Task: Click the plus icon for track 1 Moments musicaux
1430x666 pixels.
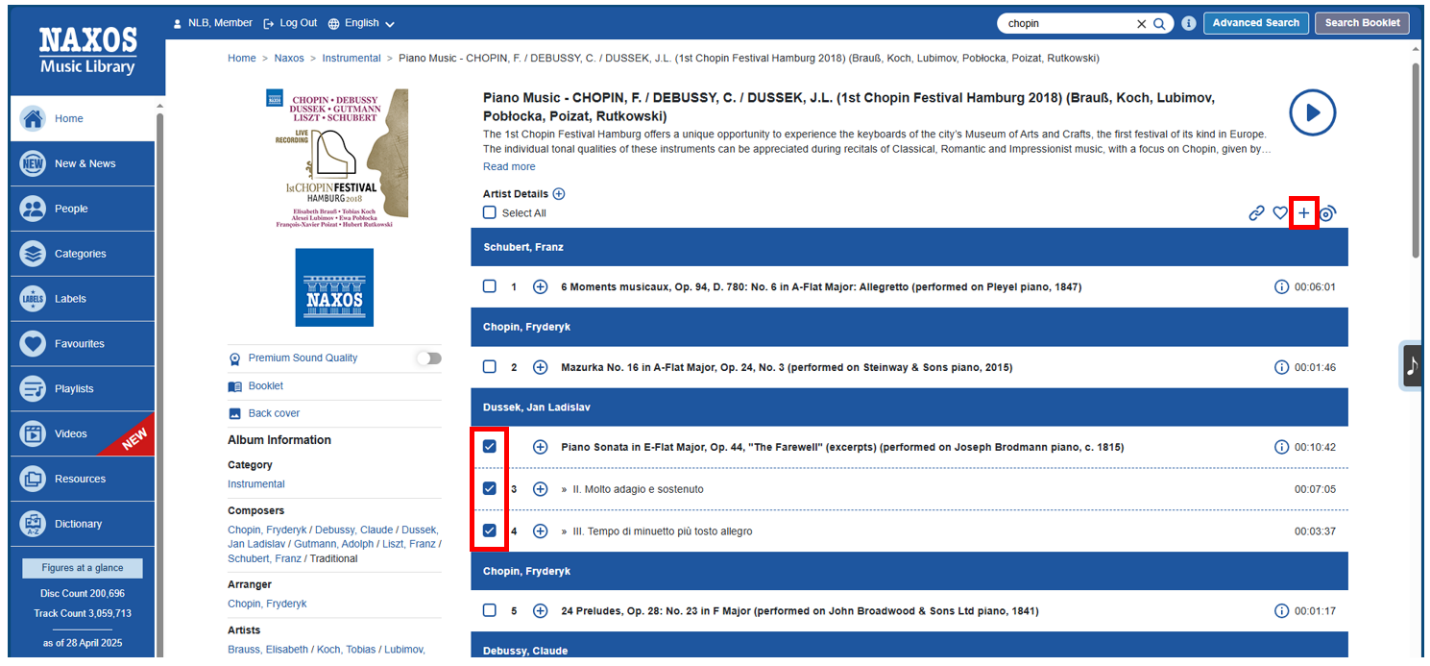Action: click(540, 287)
